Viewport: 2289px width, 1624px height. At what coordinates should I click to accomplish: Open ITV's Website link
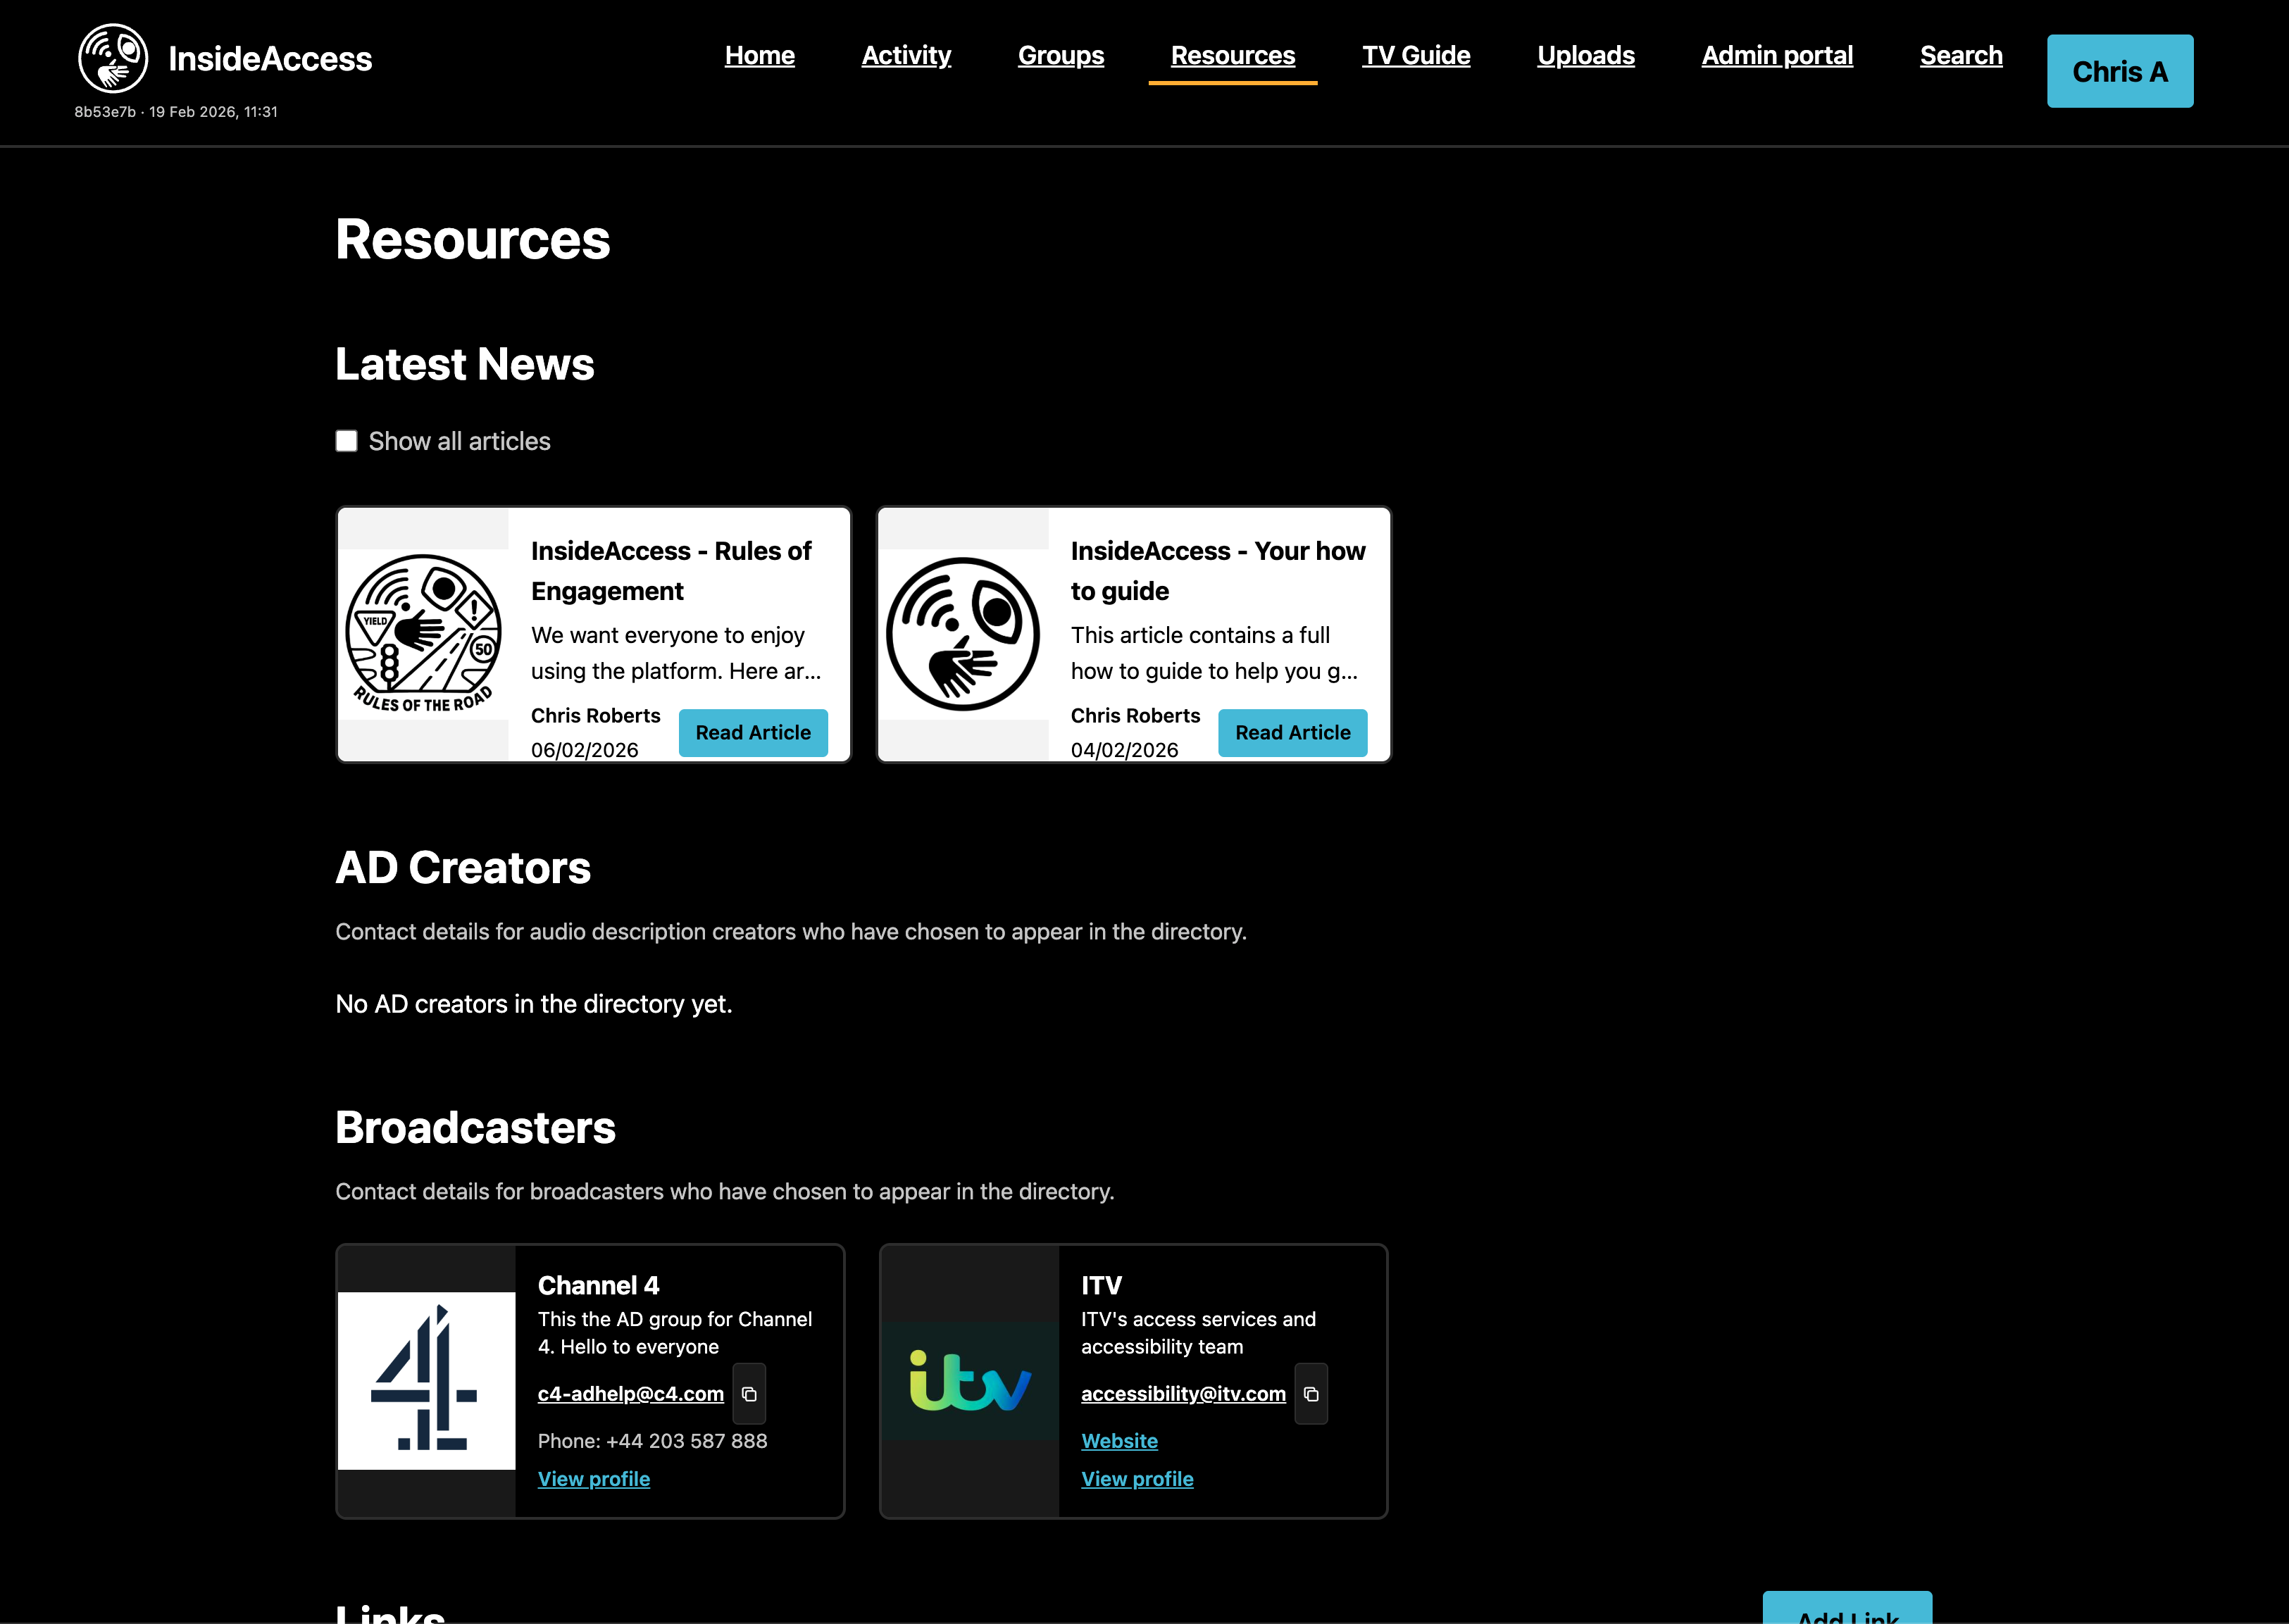(x=1119, y=1440)
